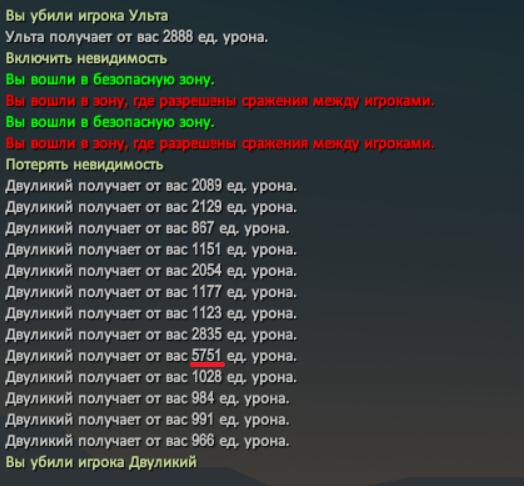The width and height of the screenshot is (524, 486).
Task: Click the 2054 damage log entry
Action: pyautogui.click(x=151, y=271)
